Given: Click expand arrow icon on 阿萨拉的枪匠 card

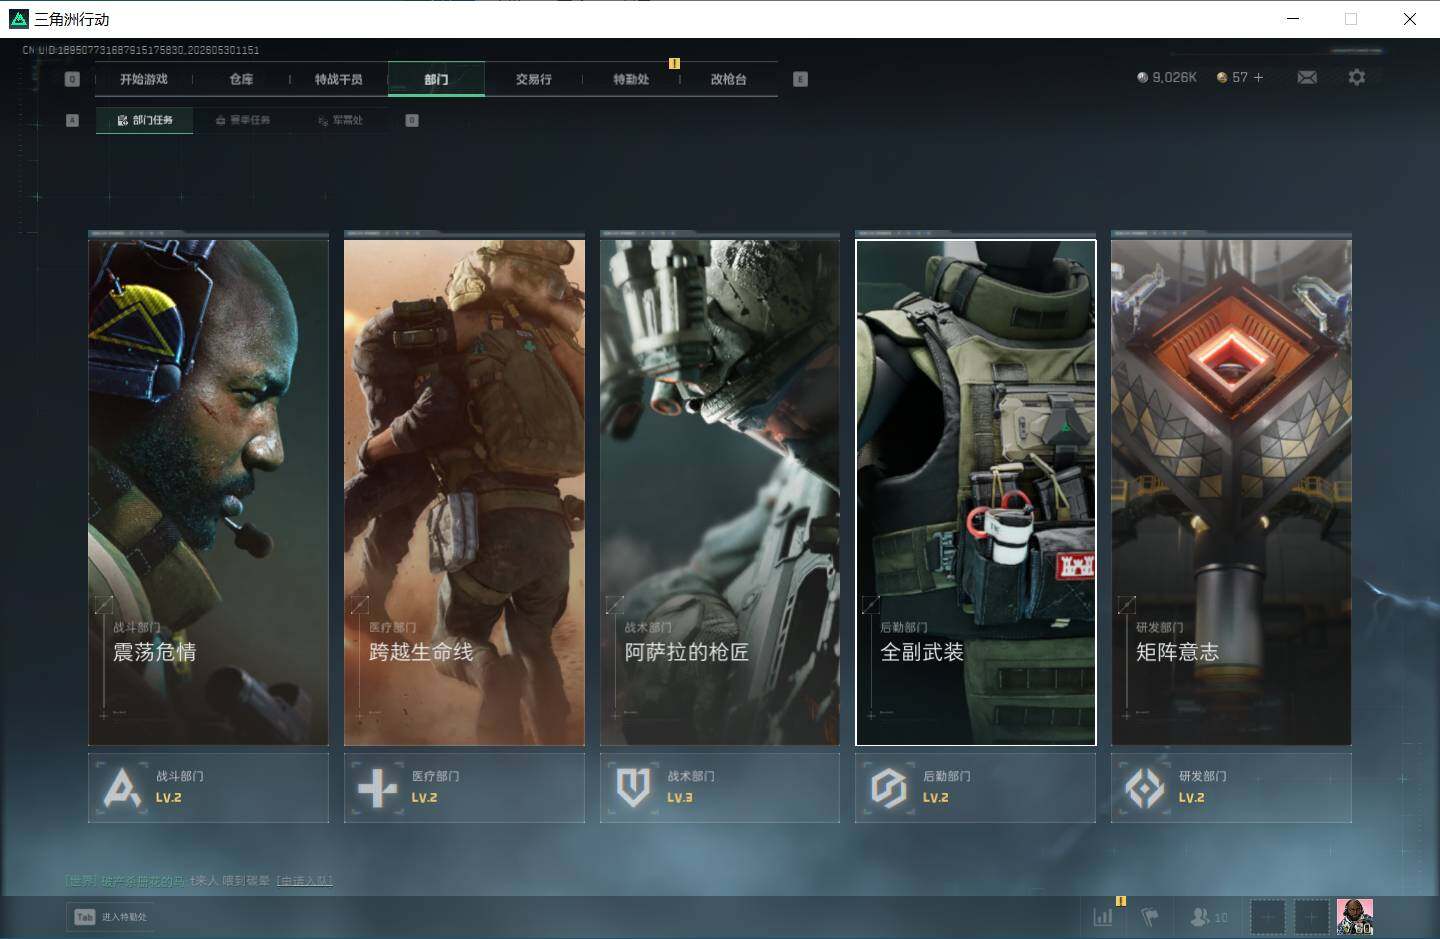Looking at the screenshot, I should tap(615, 604).
